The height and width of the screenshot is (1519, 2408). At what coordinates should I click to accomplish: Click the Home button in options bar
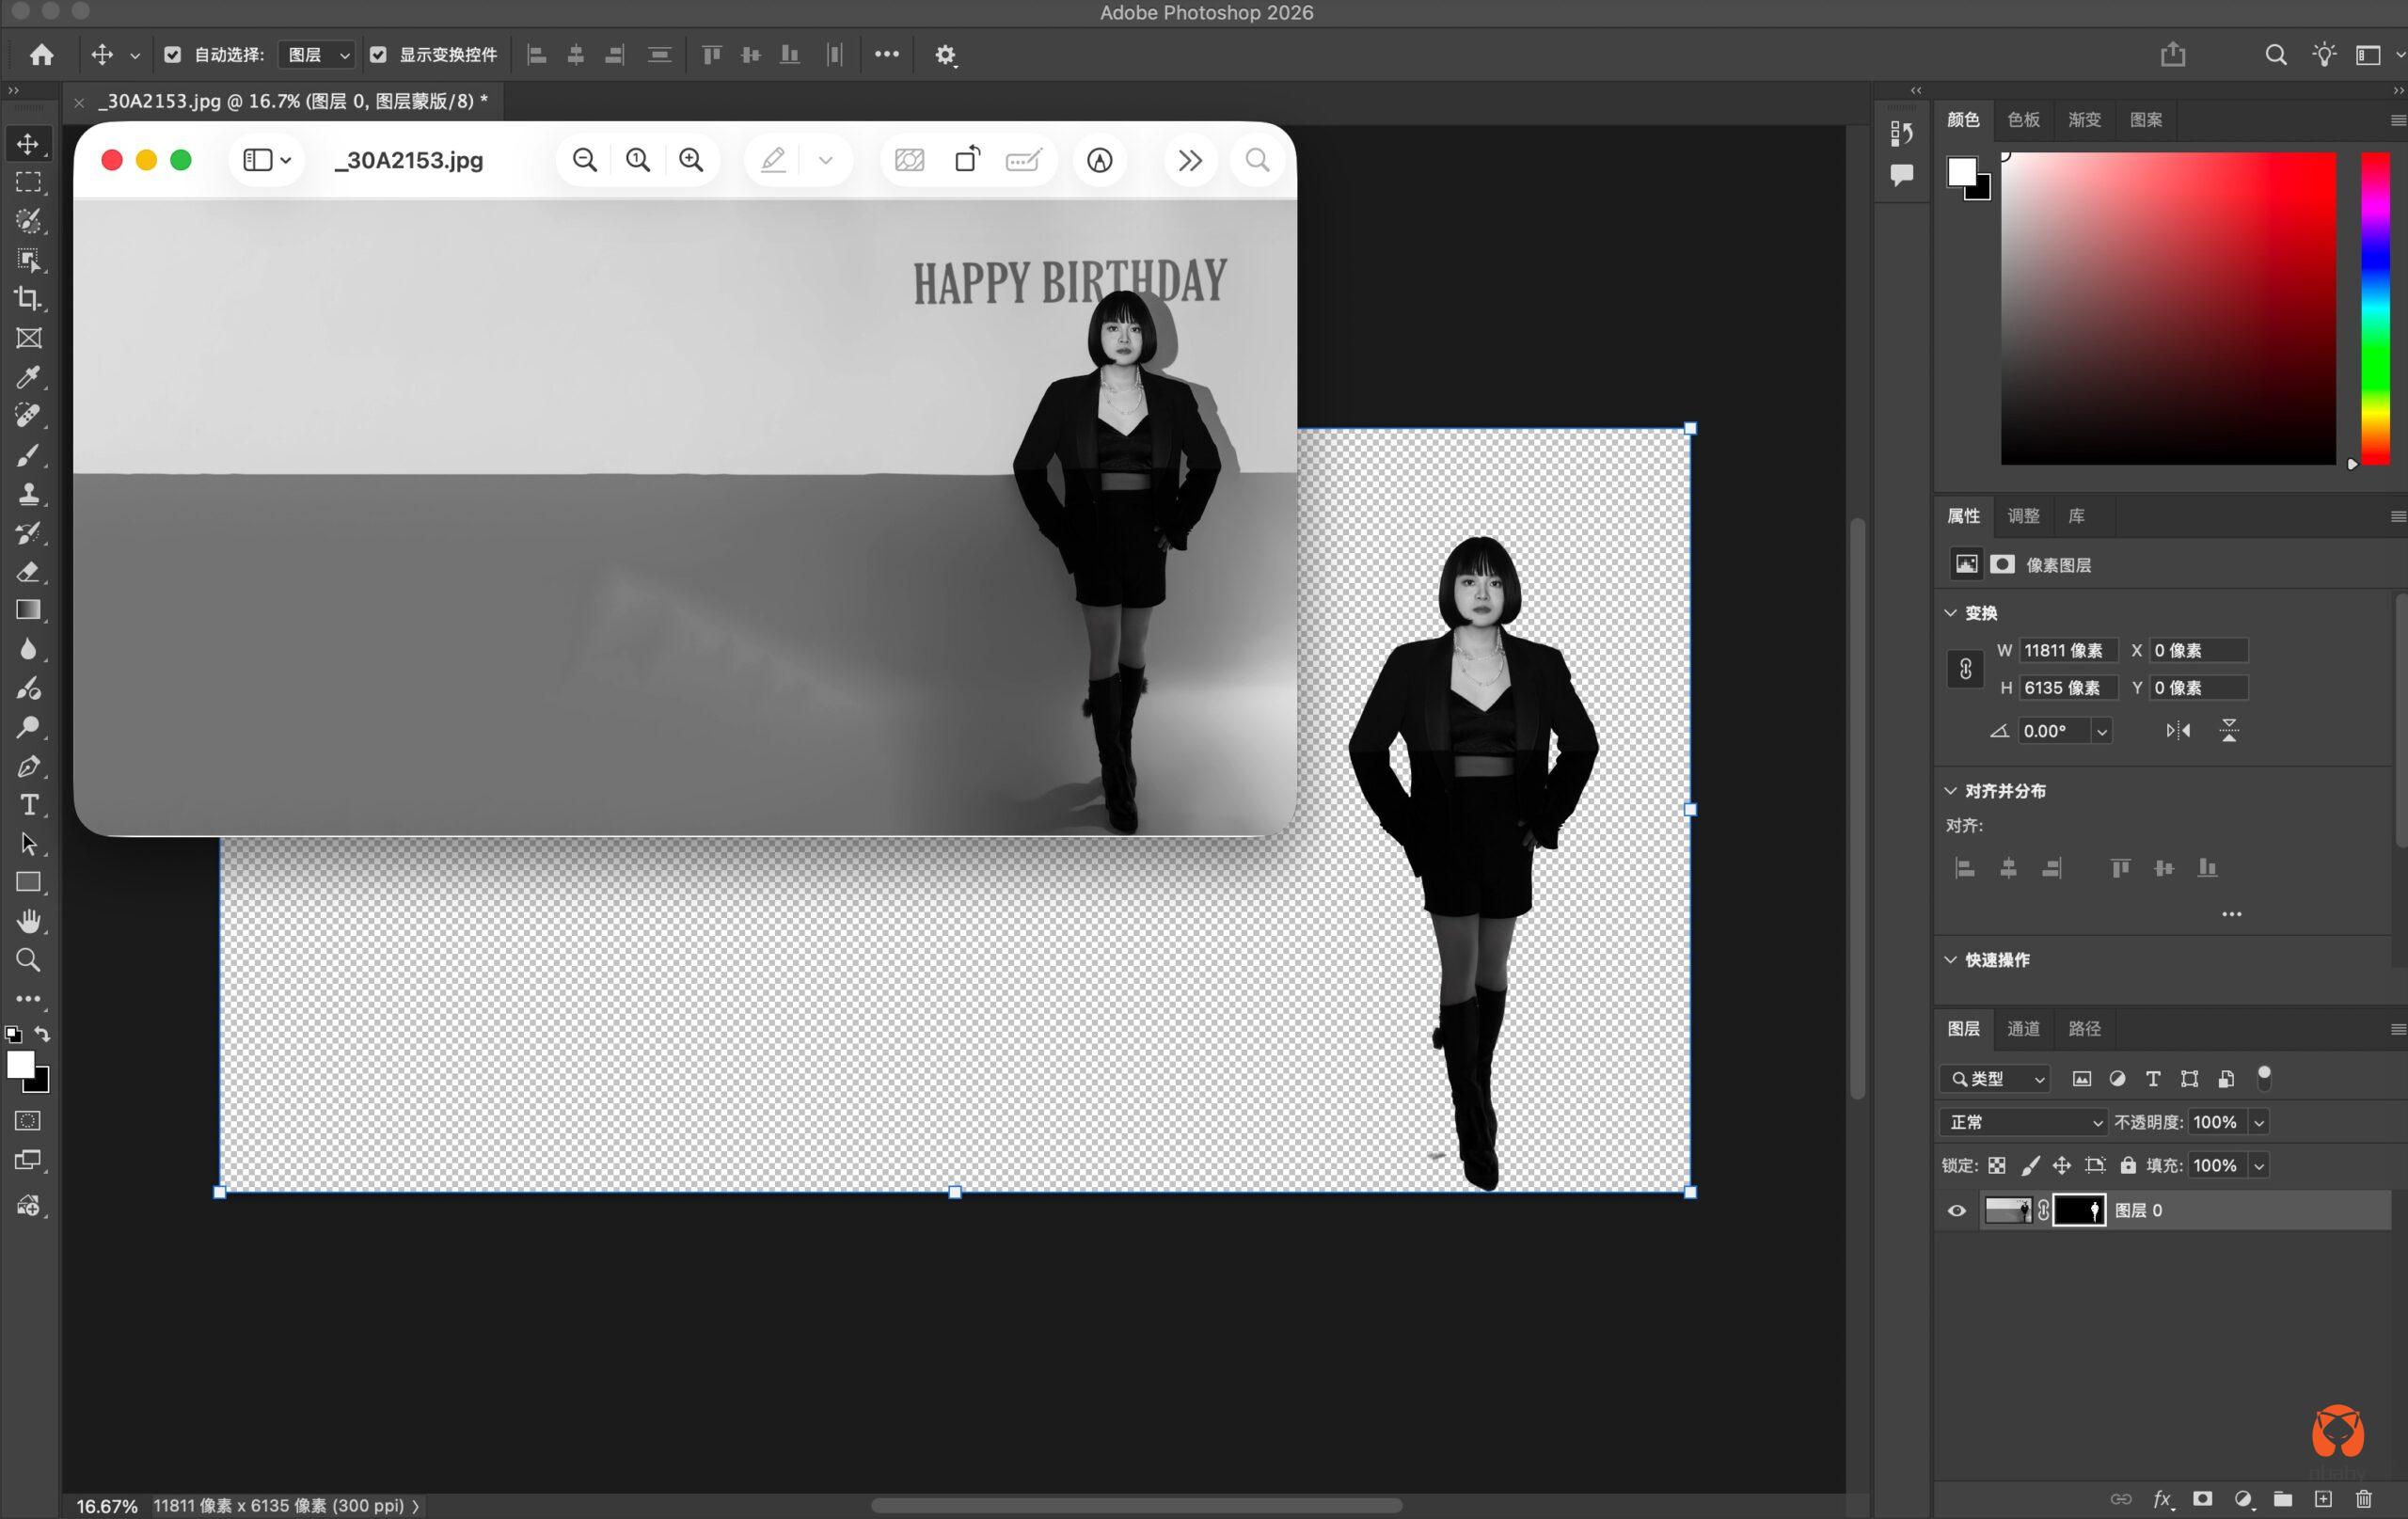point(41,55)
